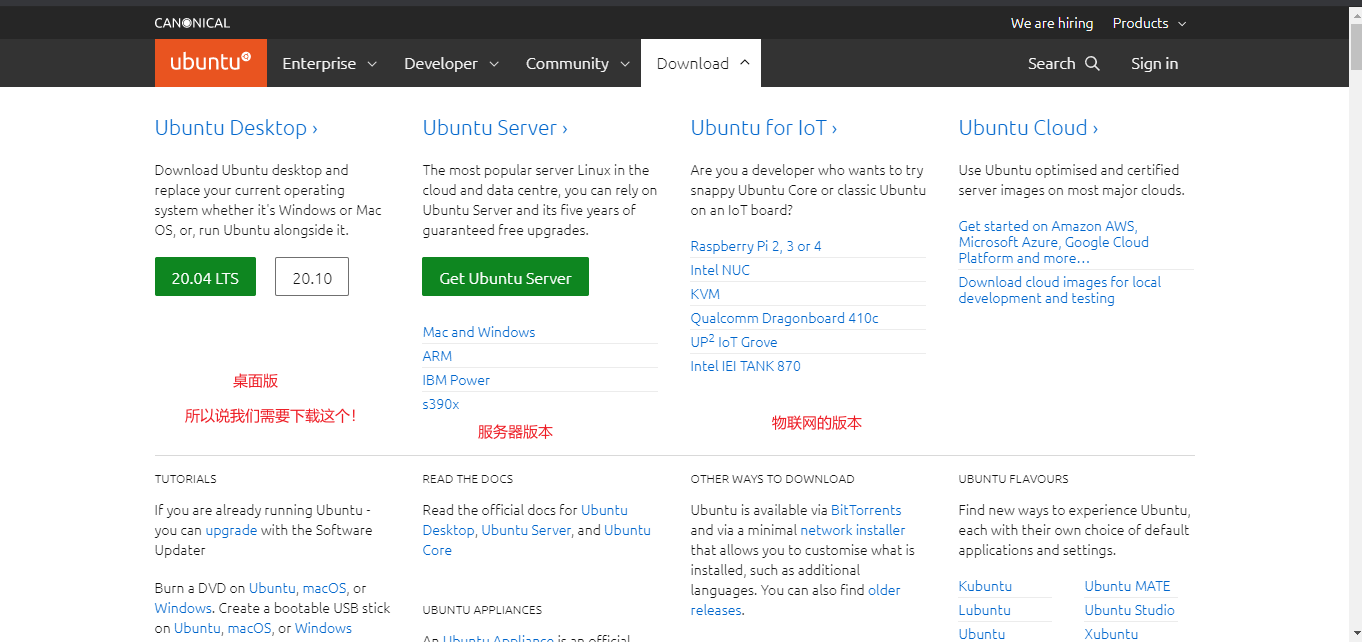
Task: Open the Ubuntu MATE flavour link
Action: pyautogui.click(x=1127, y=586)
